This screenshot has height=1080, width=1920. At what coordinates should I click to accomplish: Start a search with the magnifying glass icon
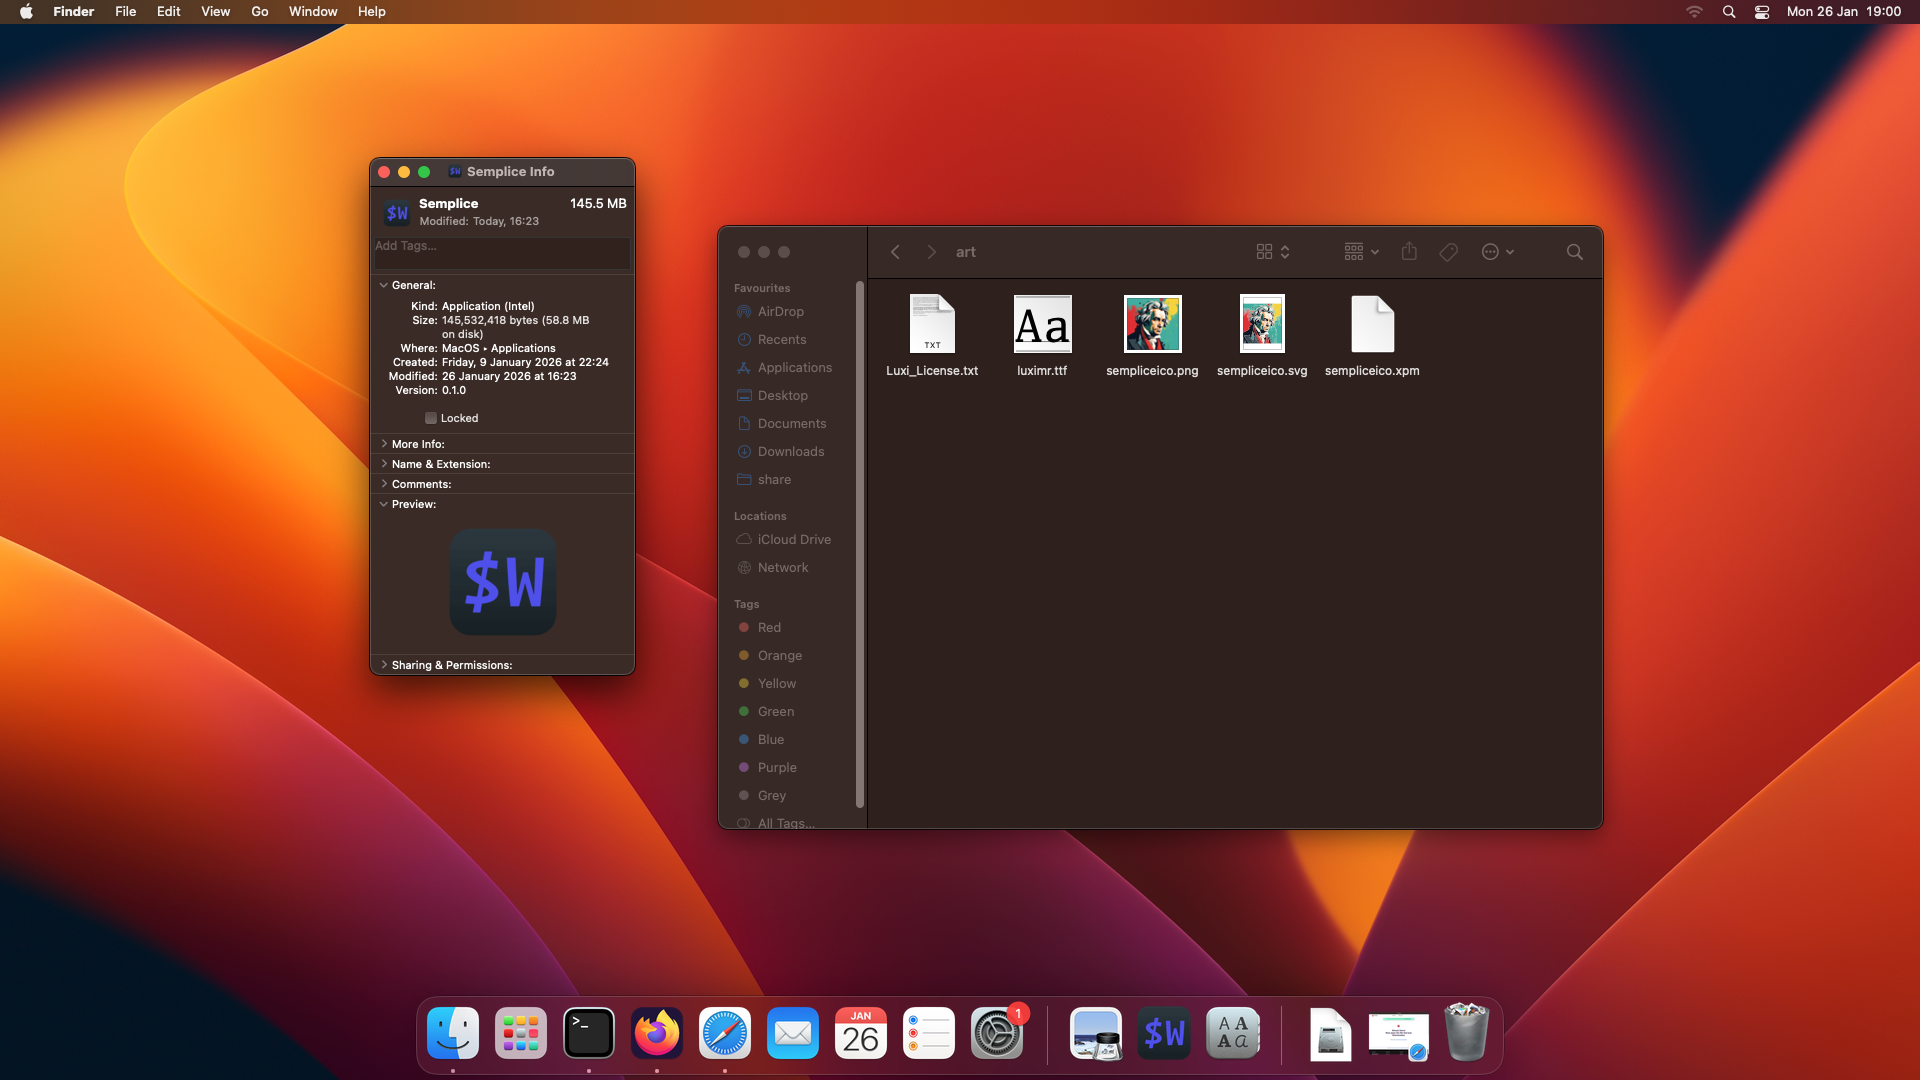click(1574, 252)
